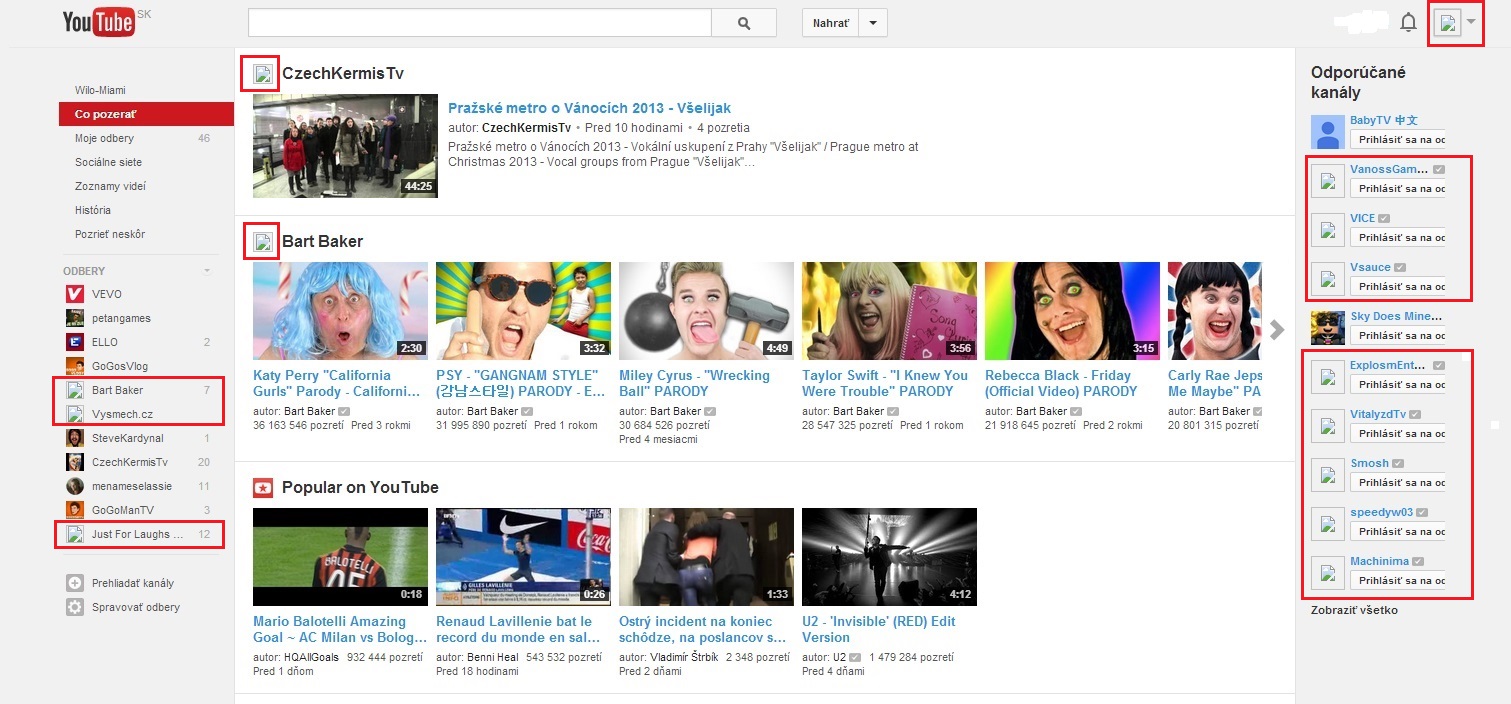
Task: Open Benni Heal author link
Action: pyautogui.click(x=493, y=657)
